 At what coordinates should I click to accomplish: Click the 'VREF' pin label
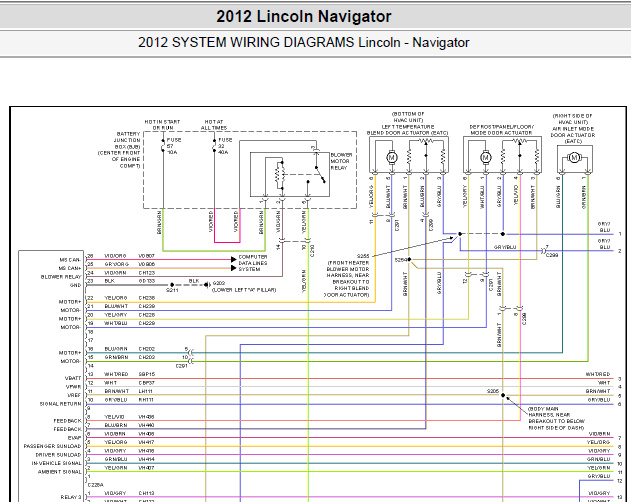(x=74, y=395)
